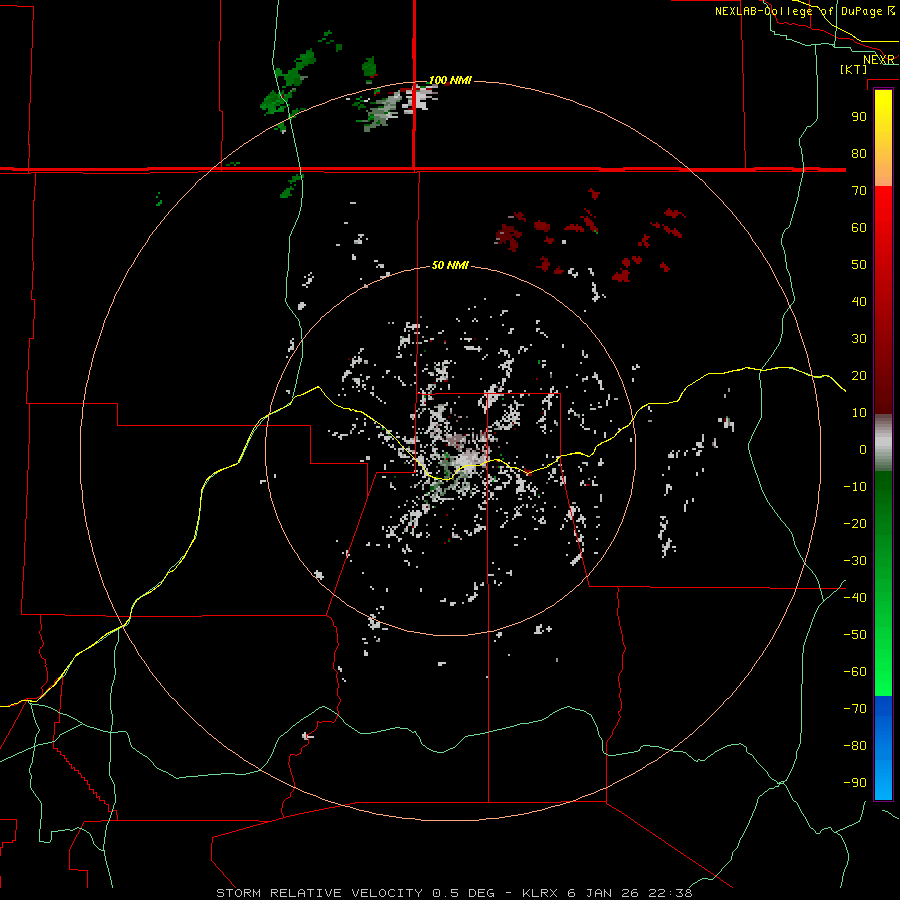Select the "6 JAN 26" date text

(x=603, y=893)
